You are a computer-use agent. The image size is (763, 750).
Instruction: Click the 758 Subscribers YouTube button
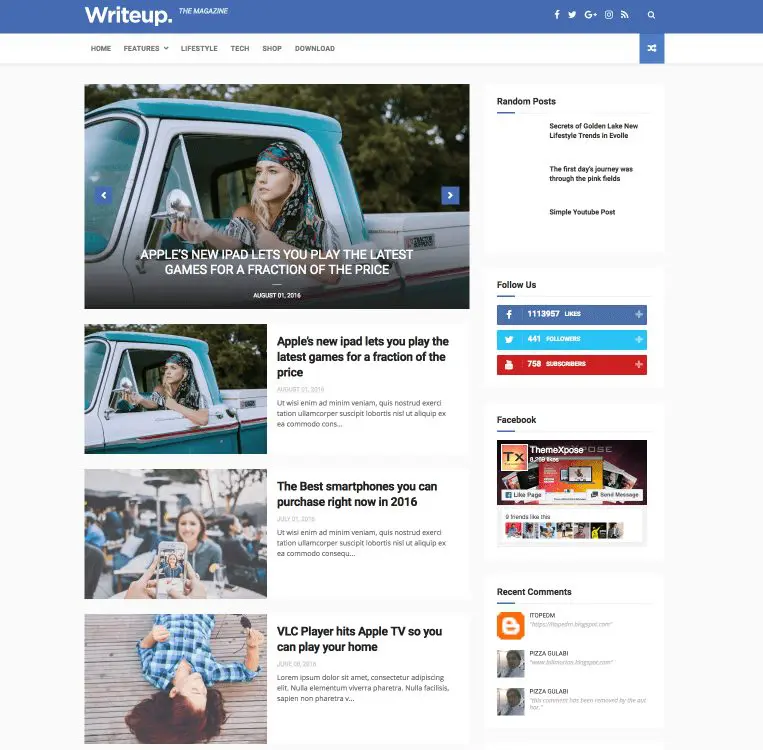click(x=572, y=365)
